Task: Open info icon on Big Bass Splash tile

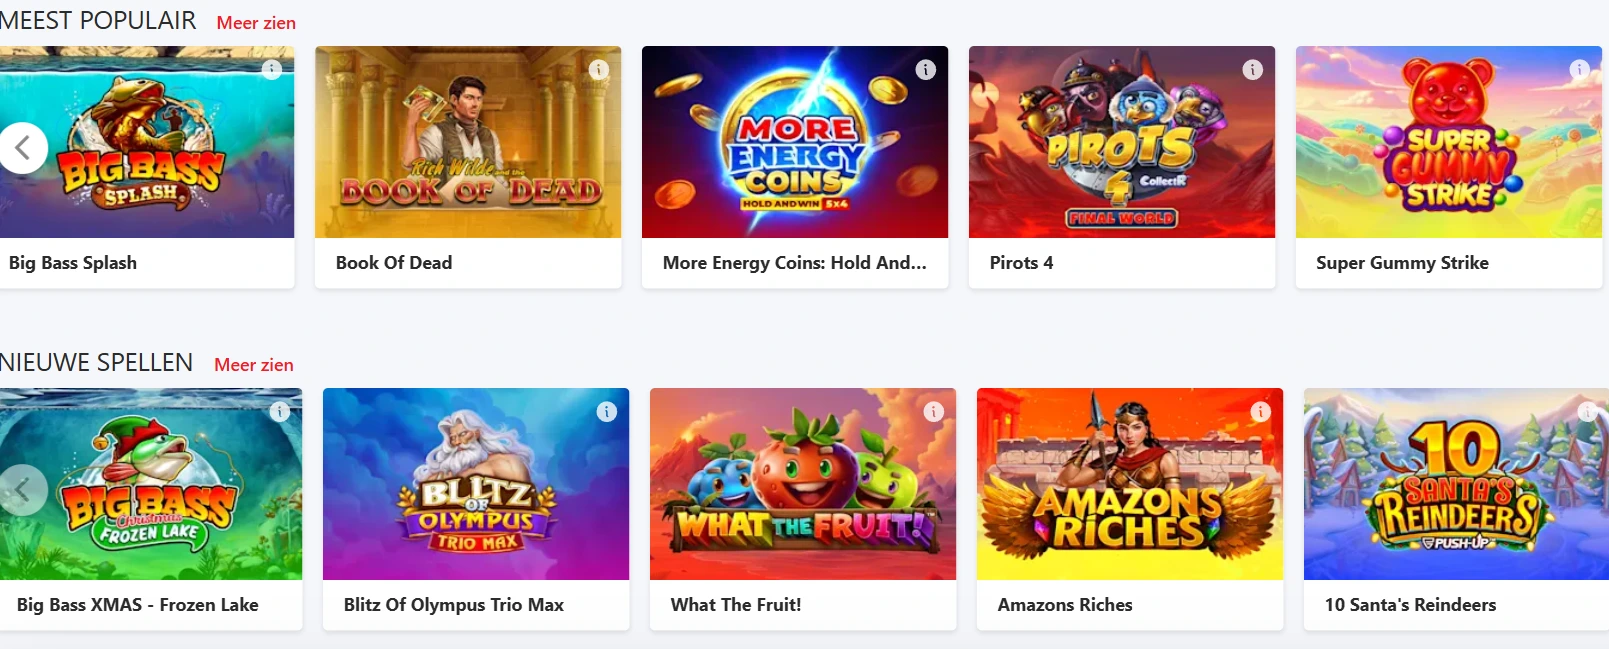Action: point(270,69)
